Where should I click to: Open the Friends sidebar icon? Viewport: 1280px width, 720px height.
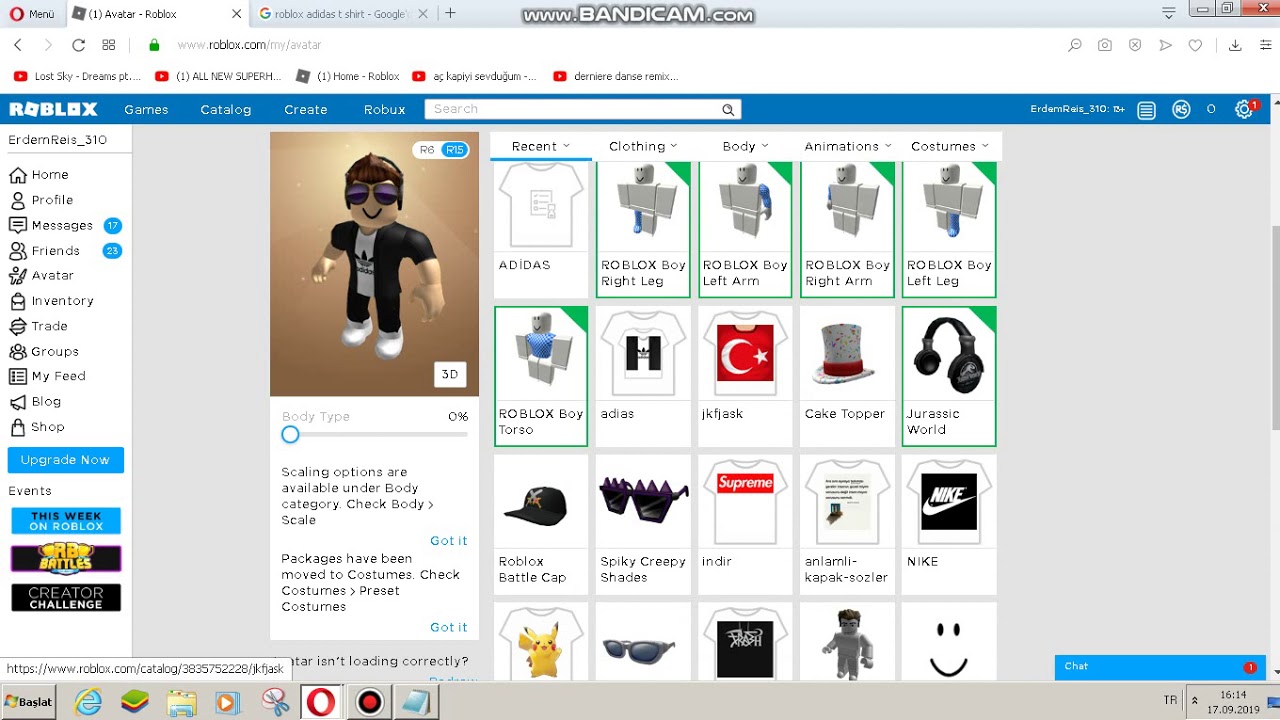click(17, 251)
